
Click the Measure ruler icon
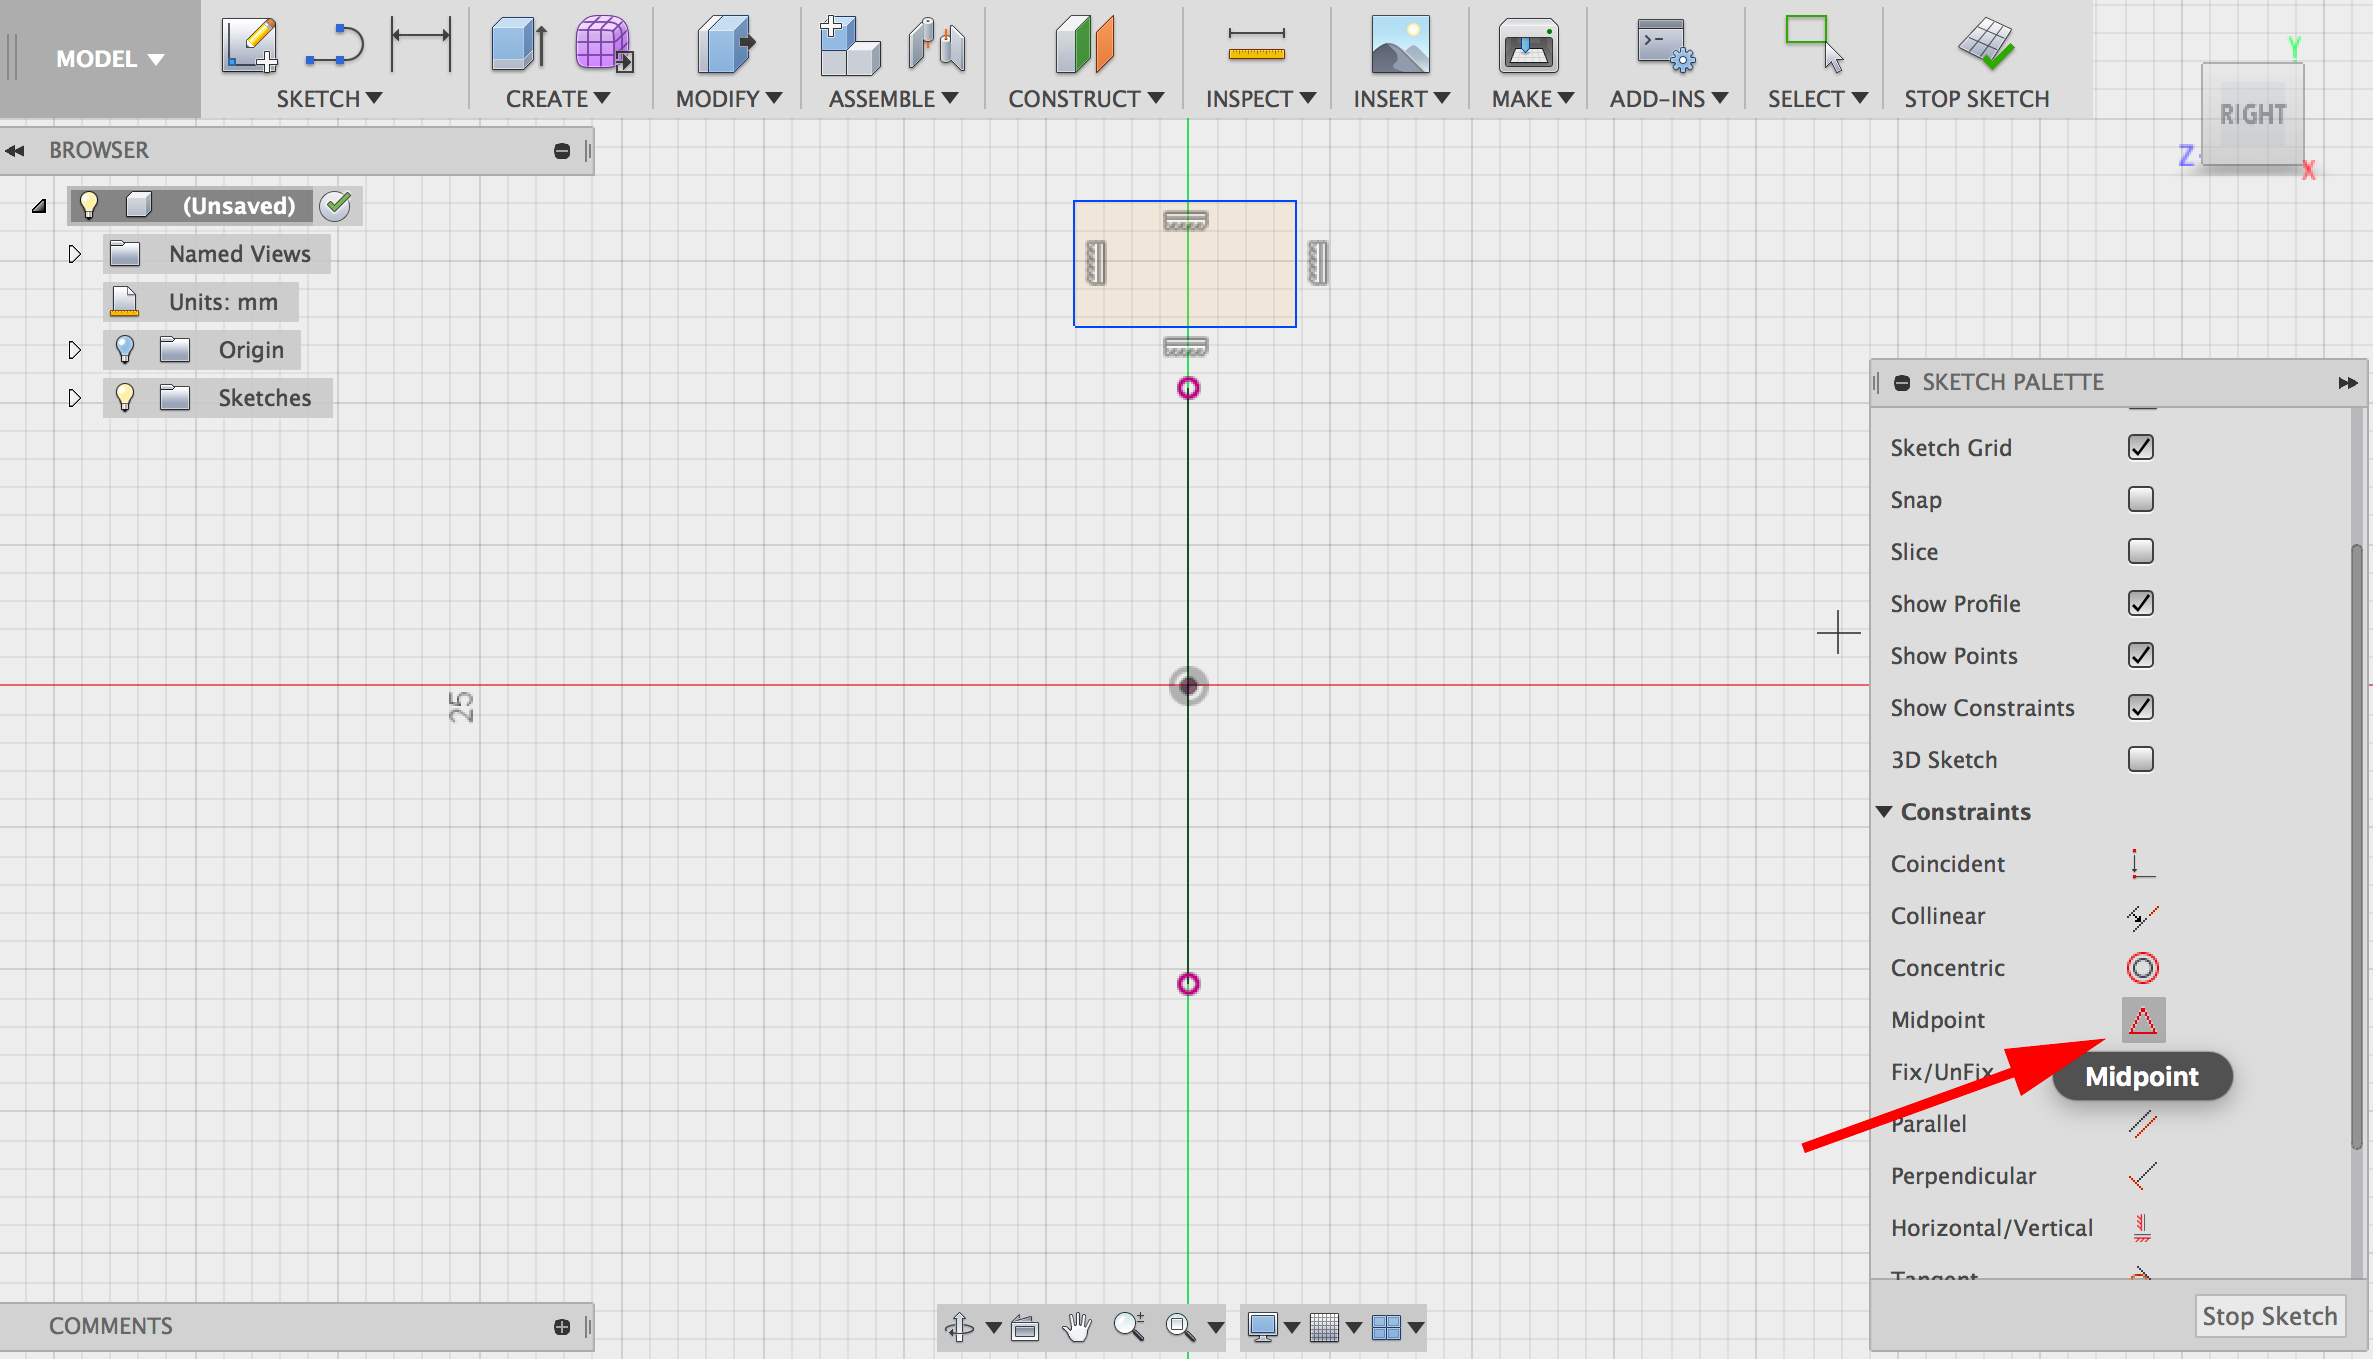[x=1256, y=45]
